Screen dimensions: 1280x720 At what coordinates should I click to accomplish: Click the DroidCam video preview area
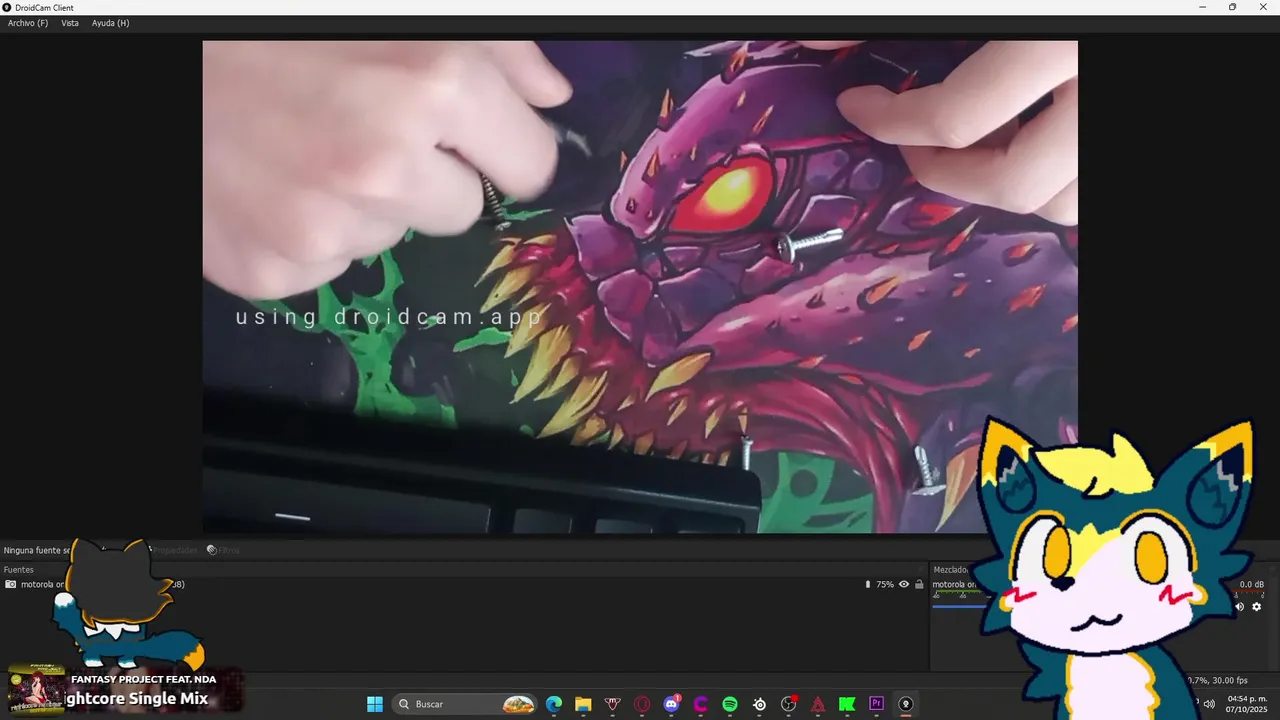coord(640,287)
